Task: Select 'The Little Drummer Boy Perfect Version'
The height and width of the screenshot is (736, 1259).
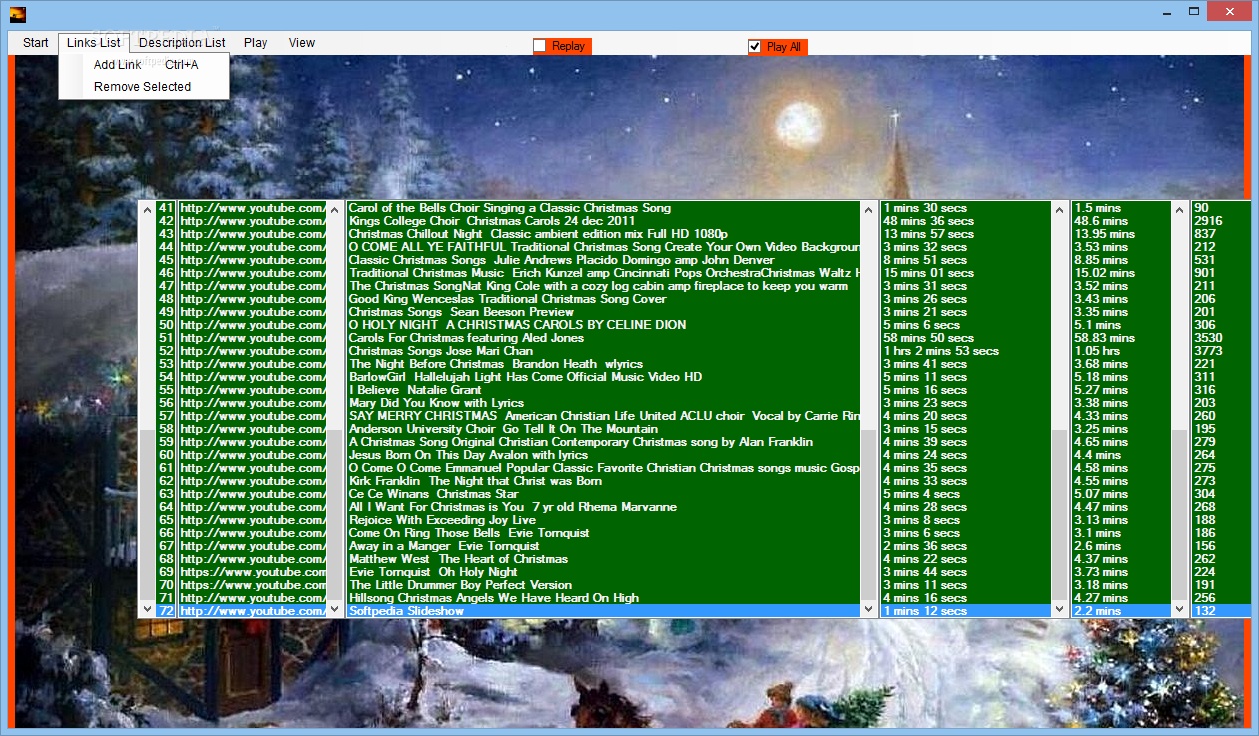Action: (x=603, y=585)
